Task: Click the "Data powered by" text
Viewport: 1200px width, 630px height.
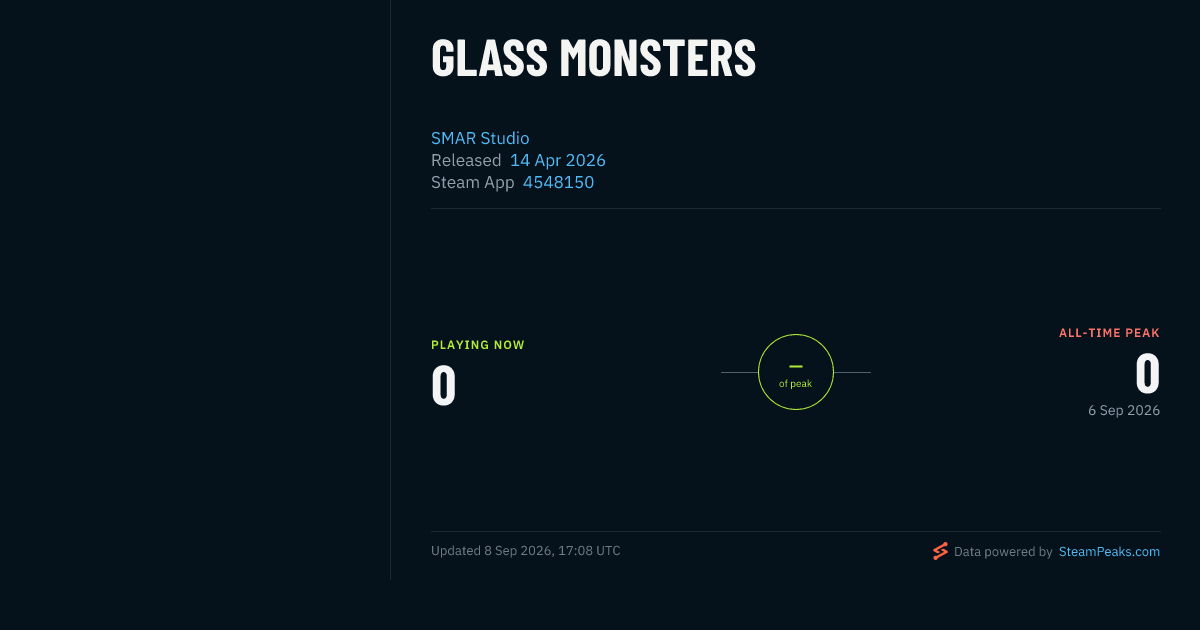Action: coord(1003,551)
